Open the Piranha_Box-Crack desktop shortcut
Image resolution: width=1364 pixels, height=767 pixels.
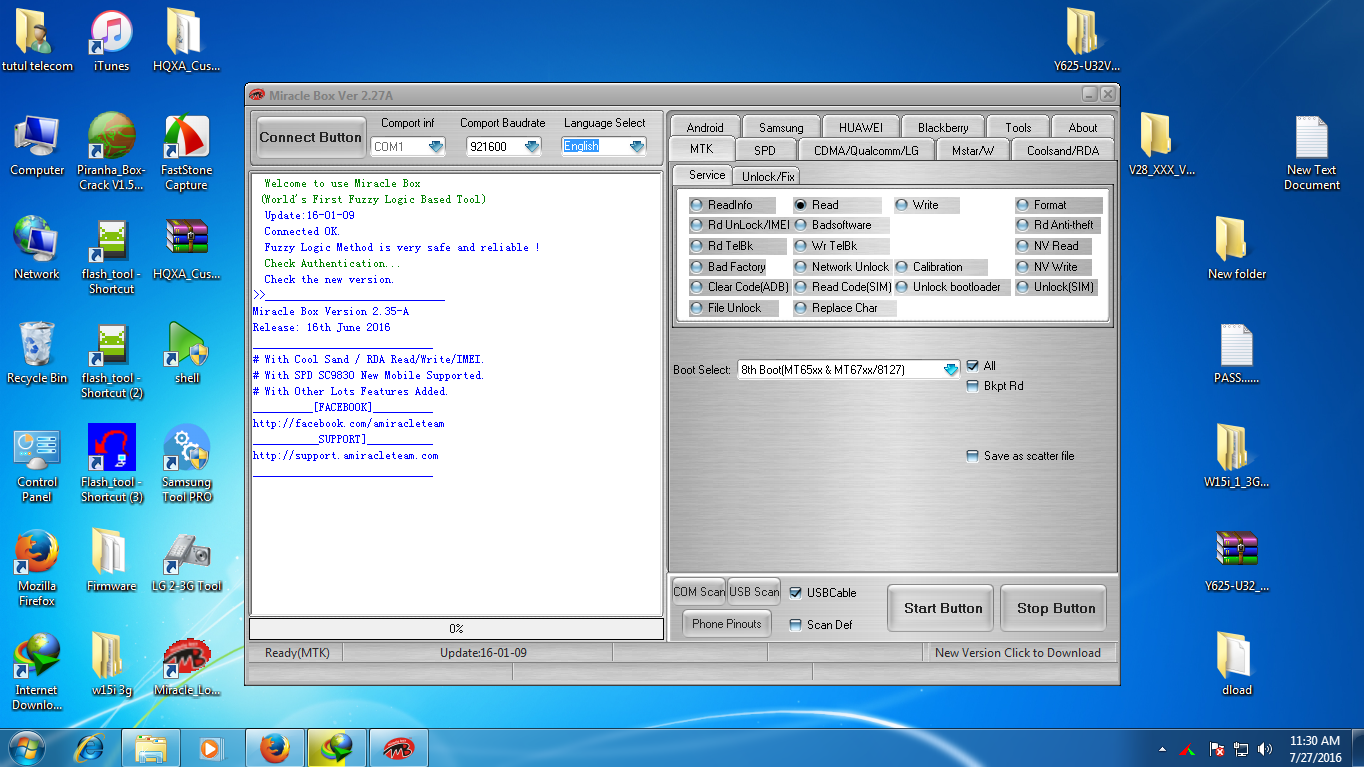(x=111, y=152)
